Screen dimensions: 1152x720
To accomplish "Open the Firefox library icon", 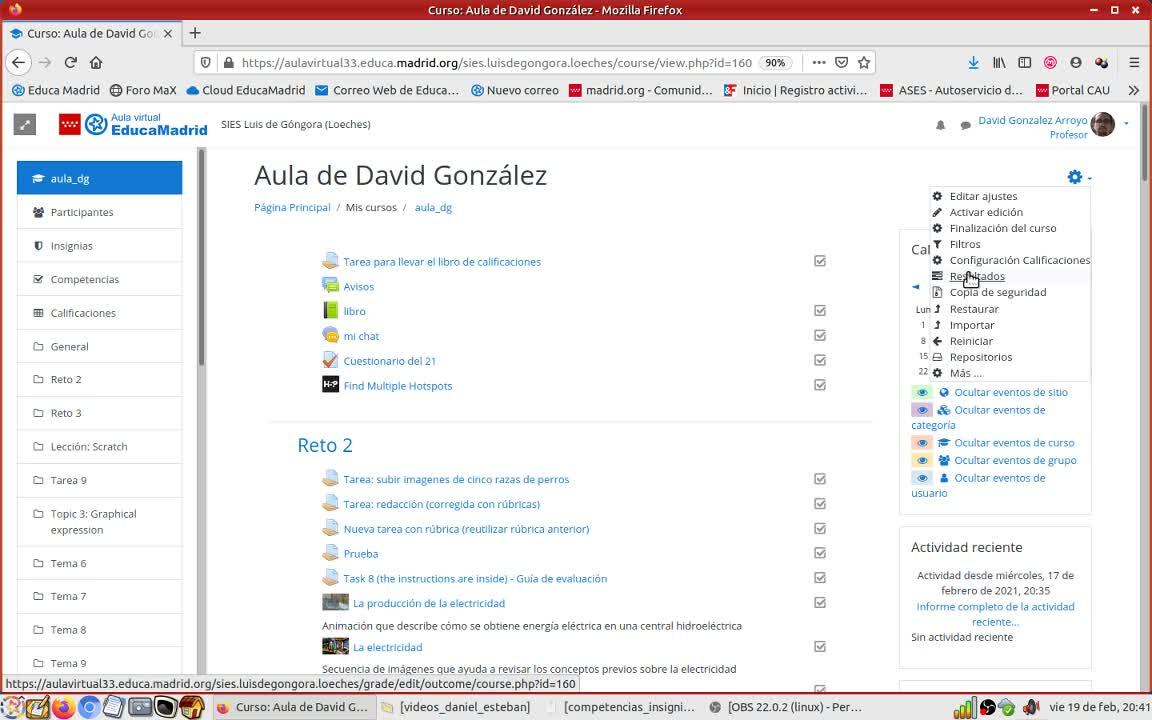I will [999, 62].
